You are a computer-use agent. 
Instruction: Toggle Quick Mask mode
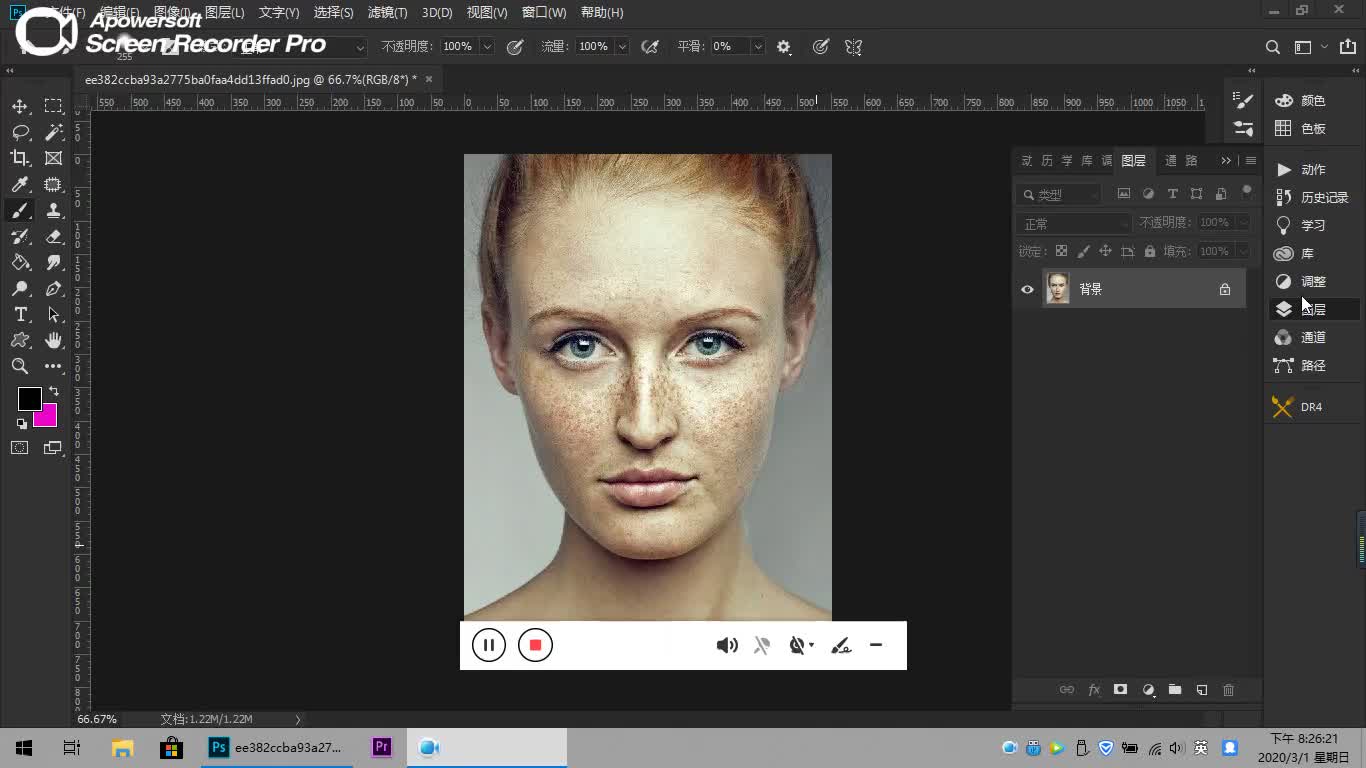[x=20, y=448]
